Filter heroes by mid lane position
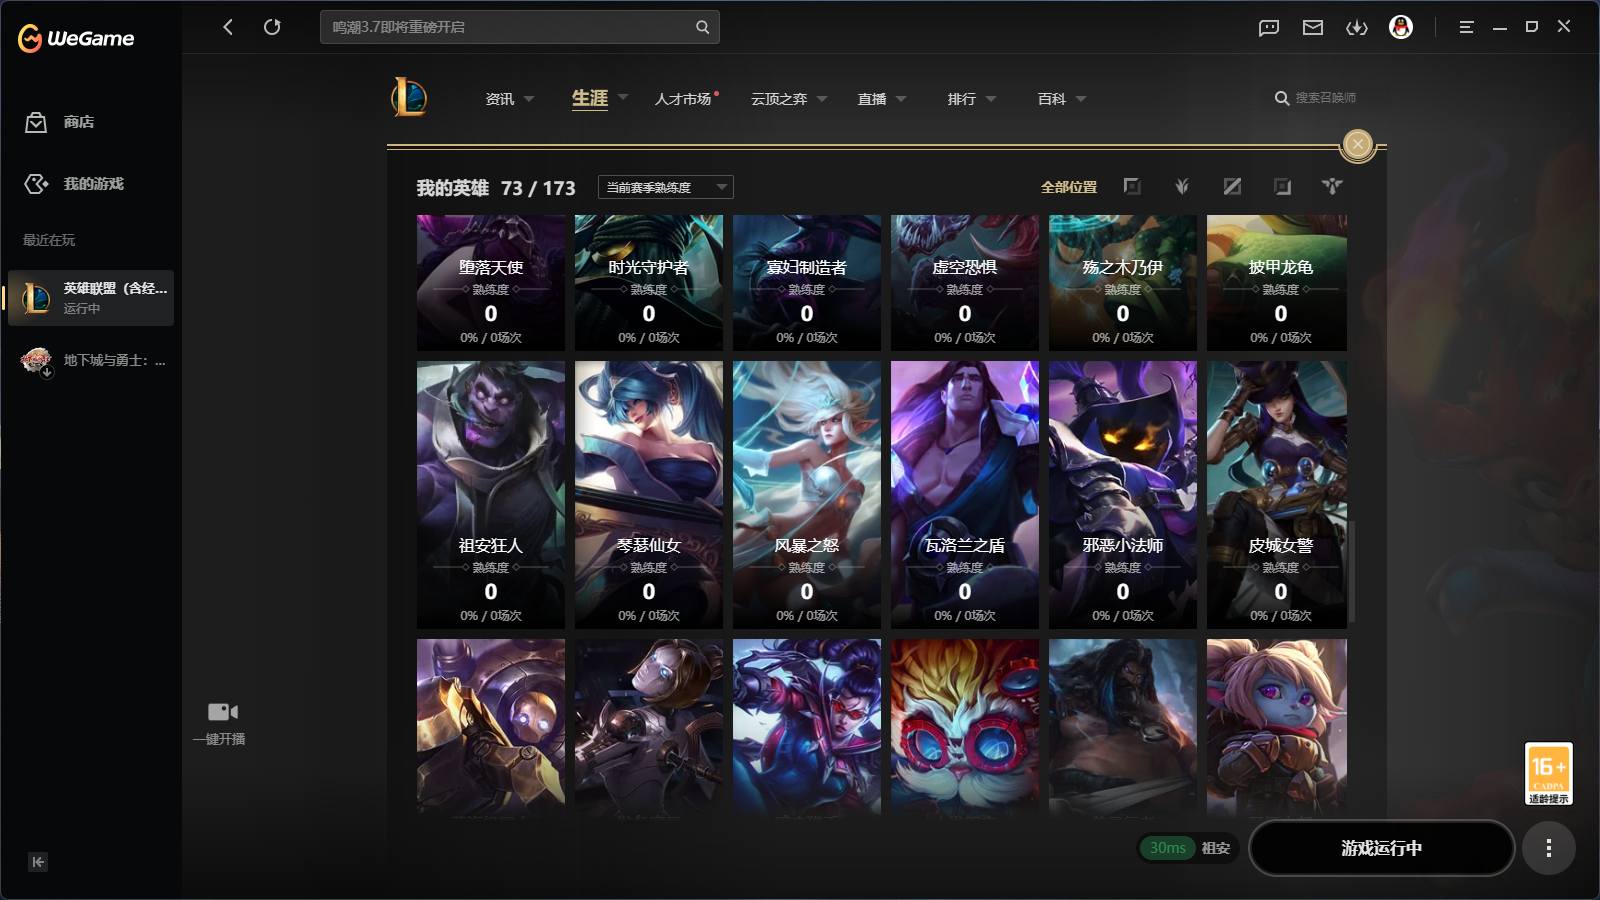Image resolution: width=1600 pixels, height=900 pixels. pos(1232,186)
